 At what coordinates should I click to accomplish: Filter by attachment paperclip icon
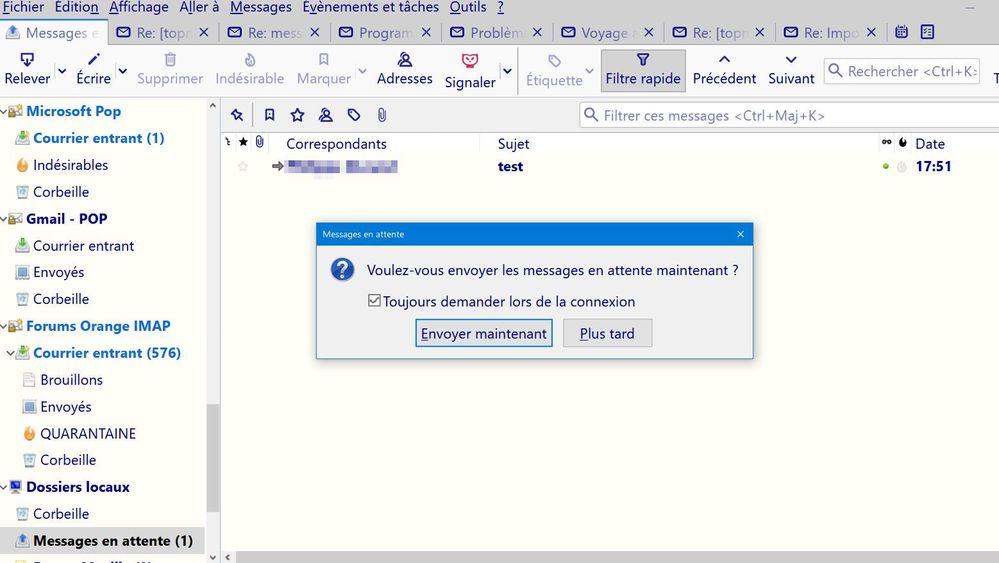tap(382, 115)
